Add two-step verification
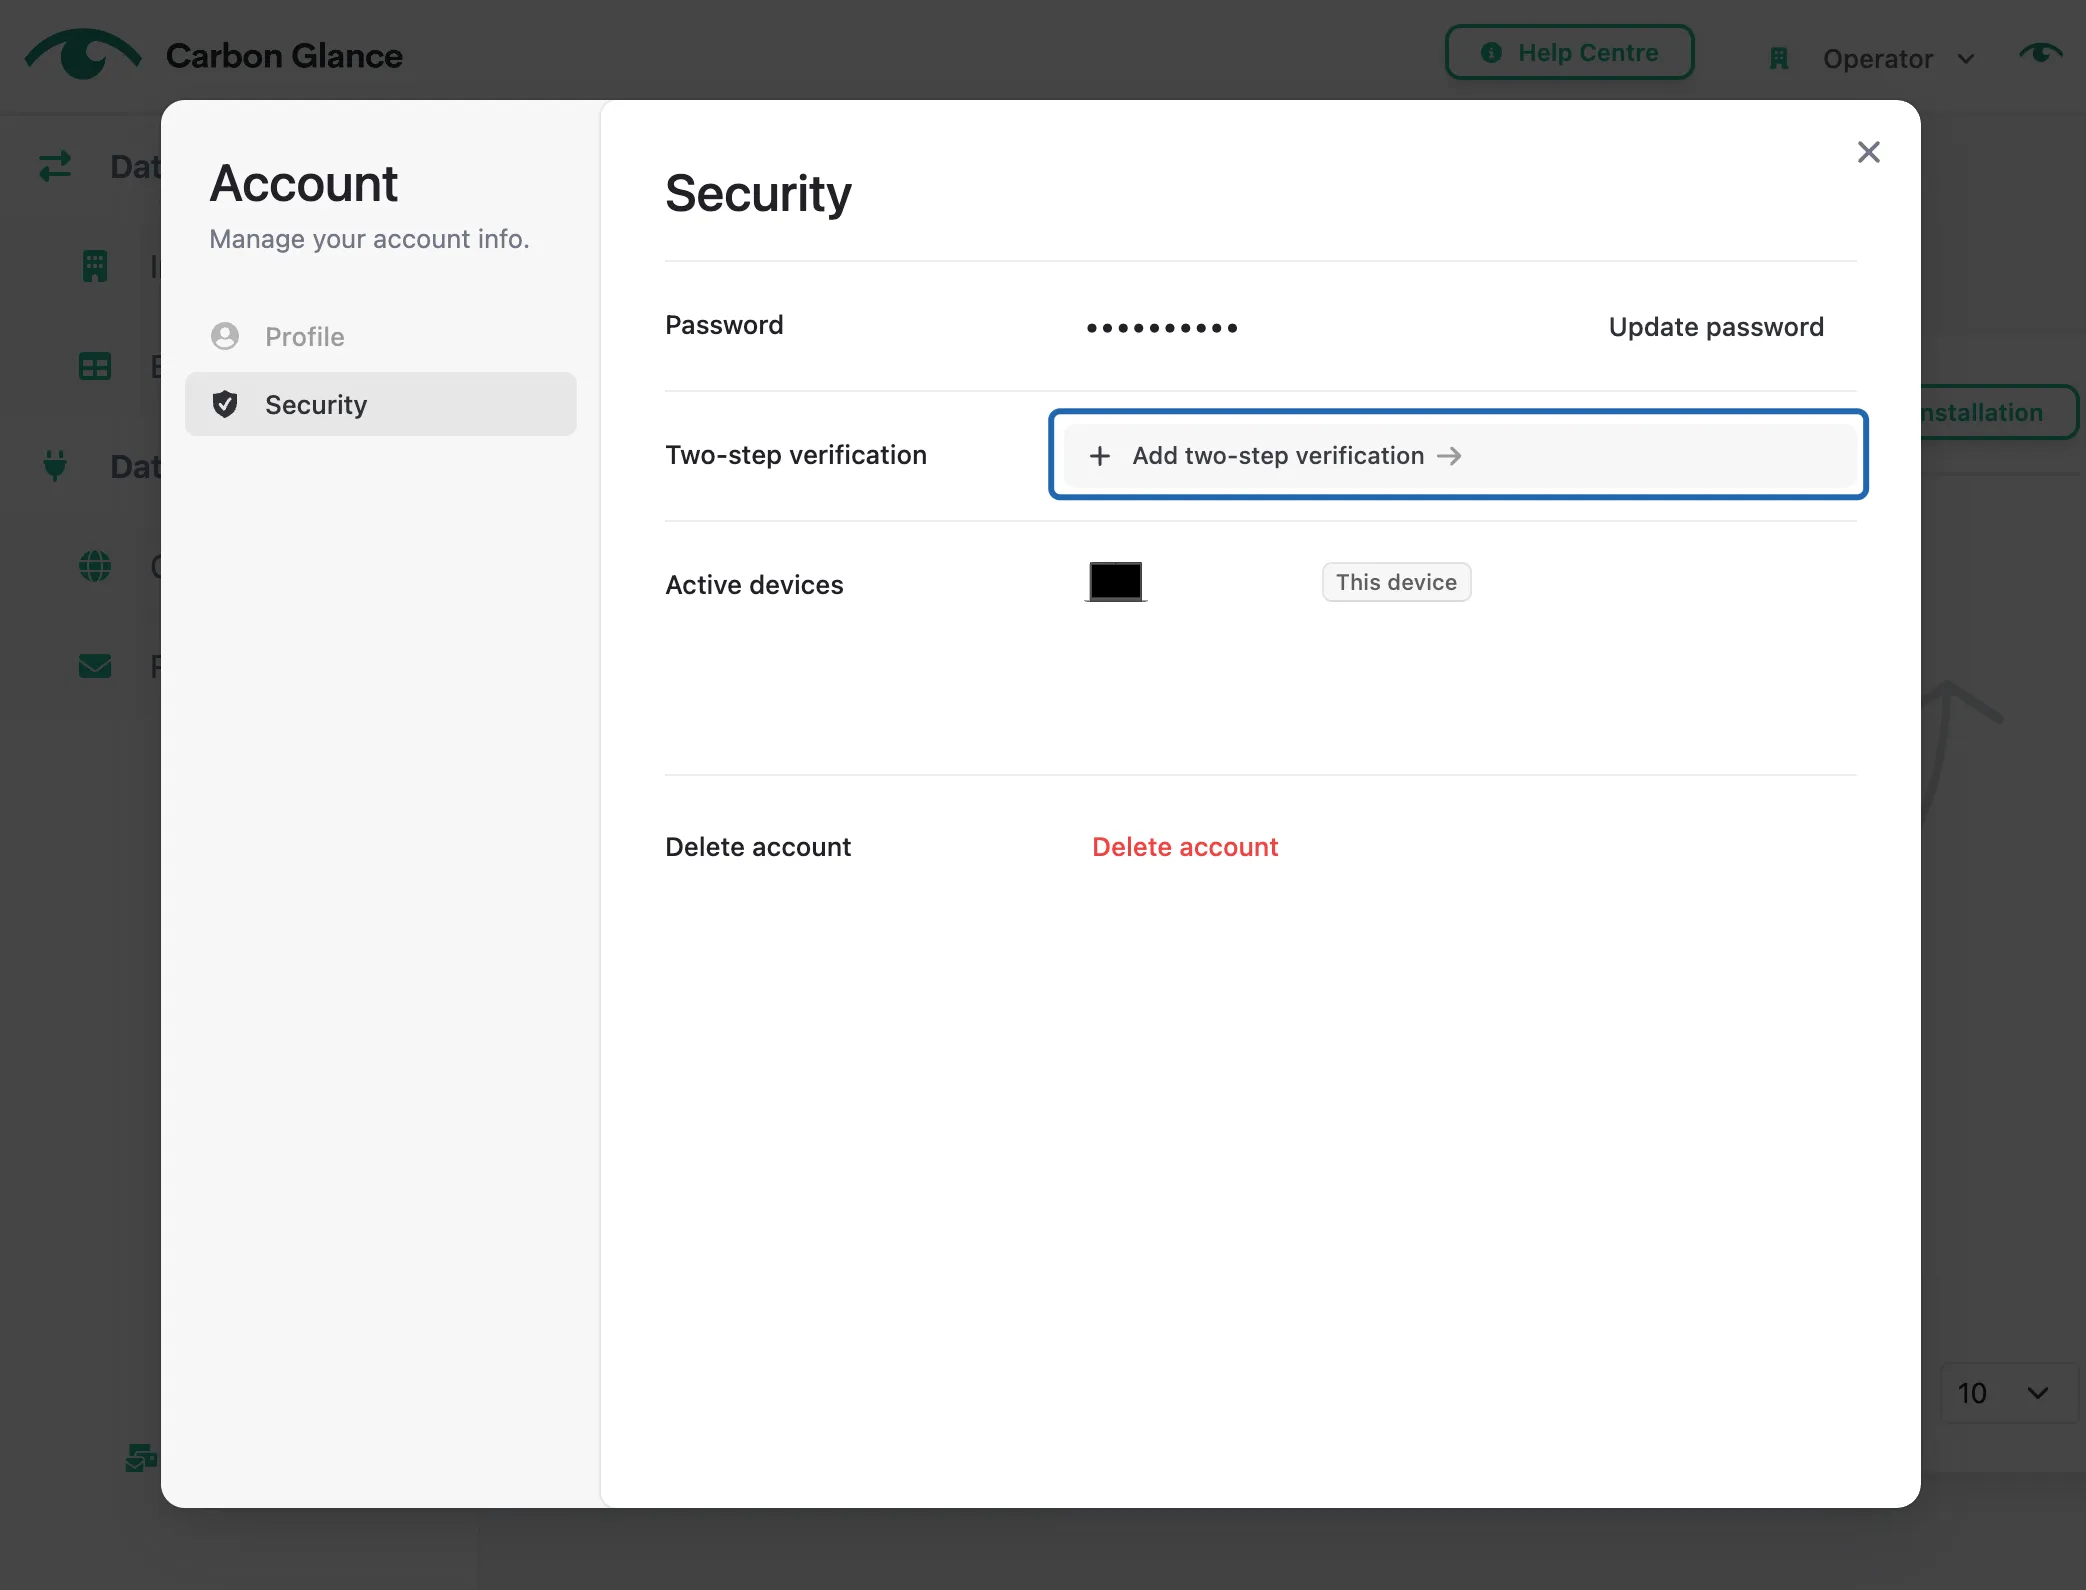Screen dimensions: 2086x1590 (1459, 455)
